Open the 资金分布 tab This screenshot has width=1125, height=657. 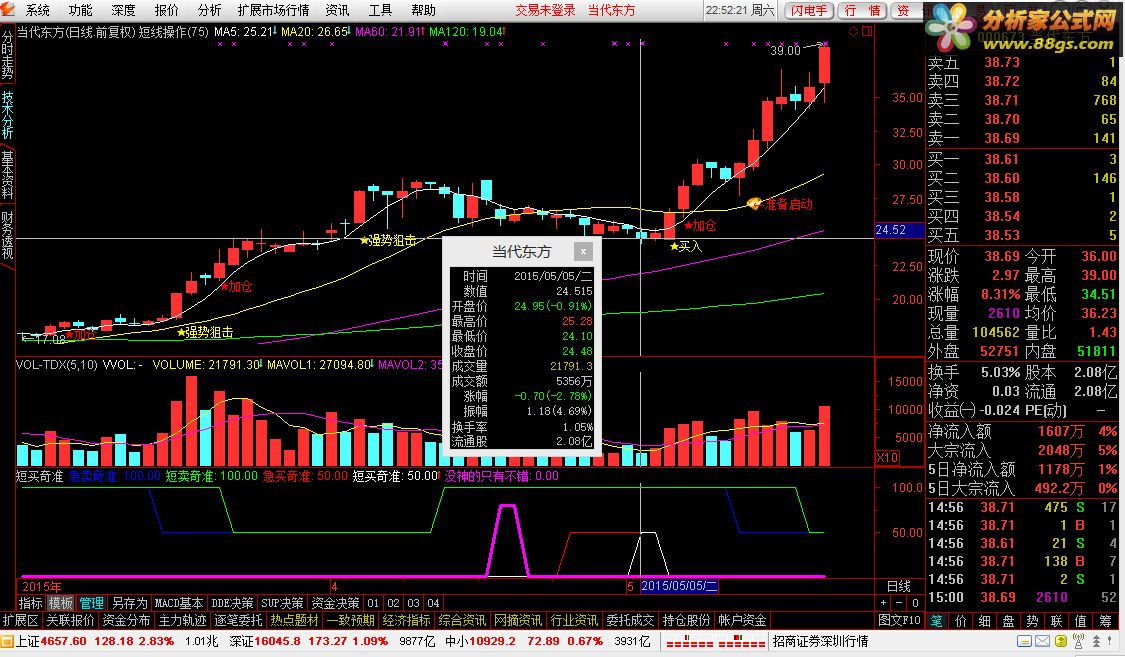(126, 620)
